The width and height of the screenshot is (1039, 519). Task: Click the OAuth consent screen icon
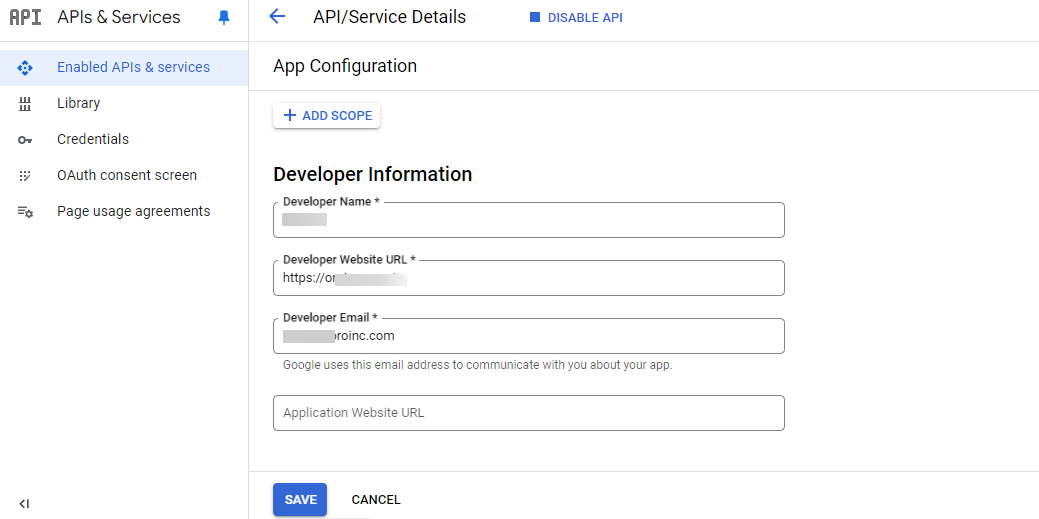pyautogui.click(x=26, y=175)
